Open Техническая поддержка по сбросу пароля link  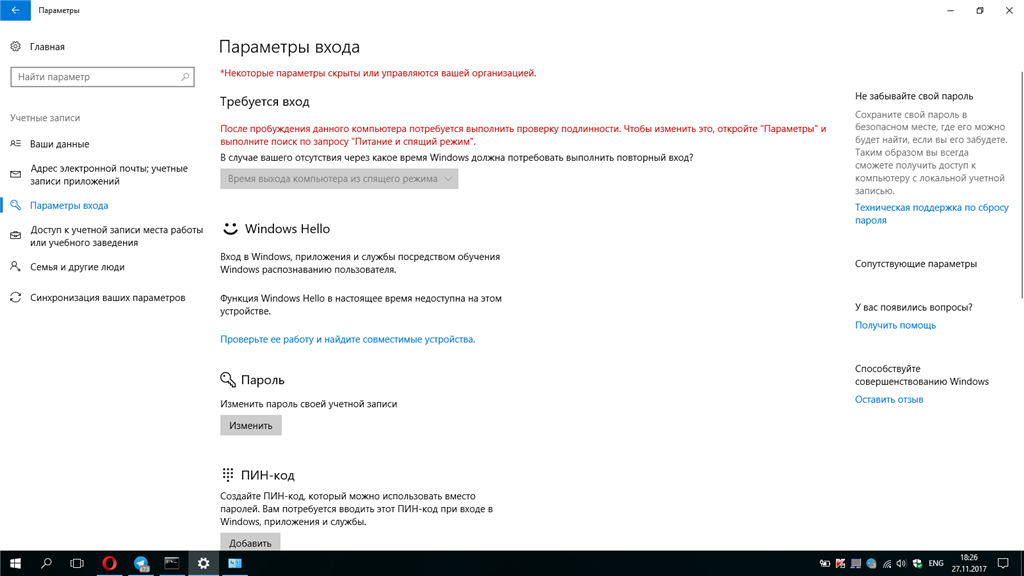931,214
